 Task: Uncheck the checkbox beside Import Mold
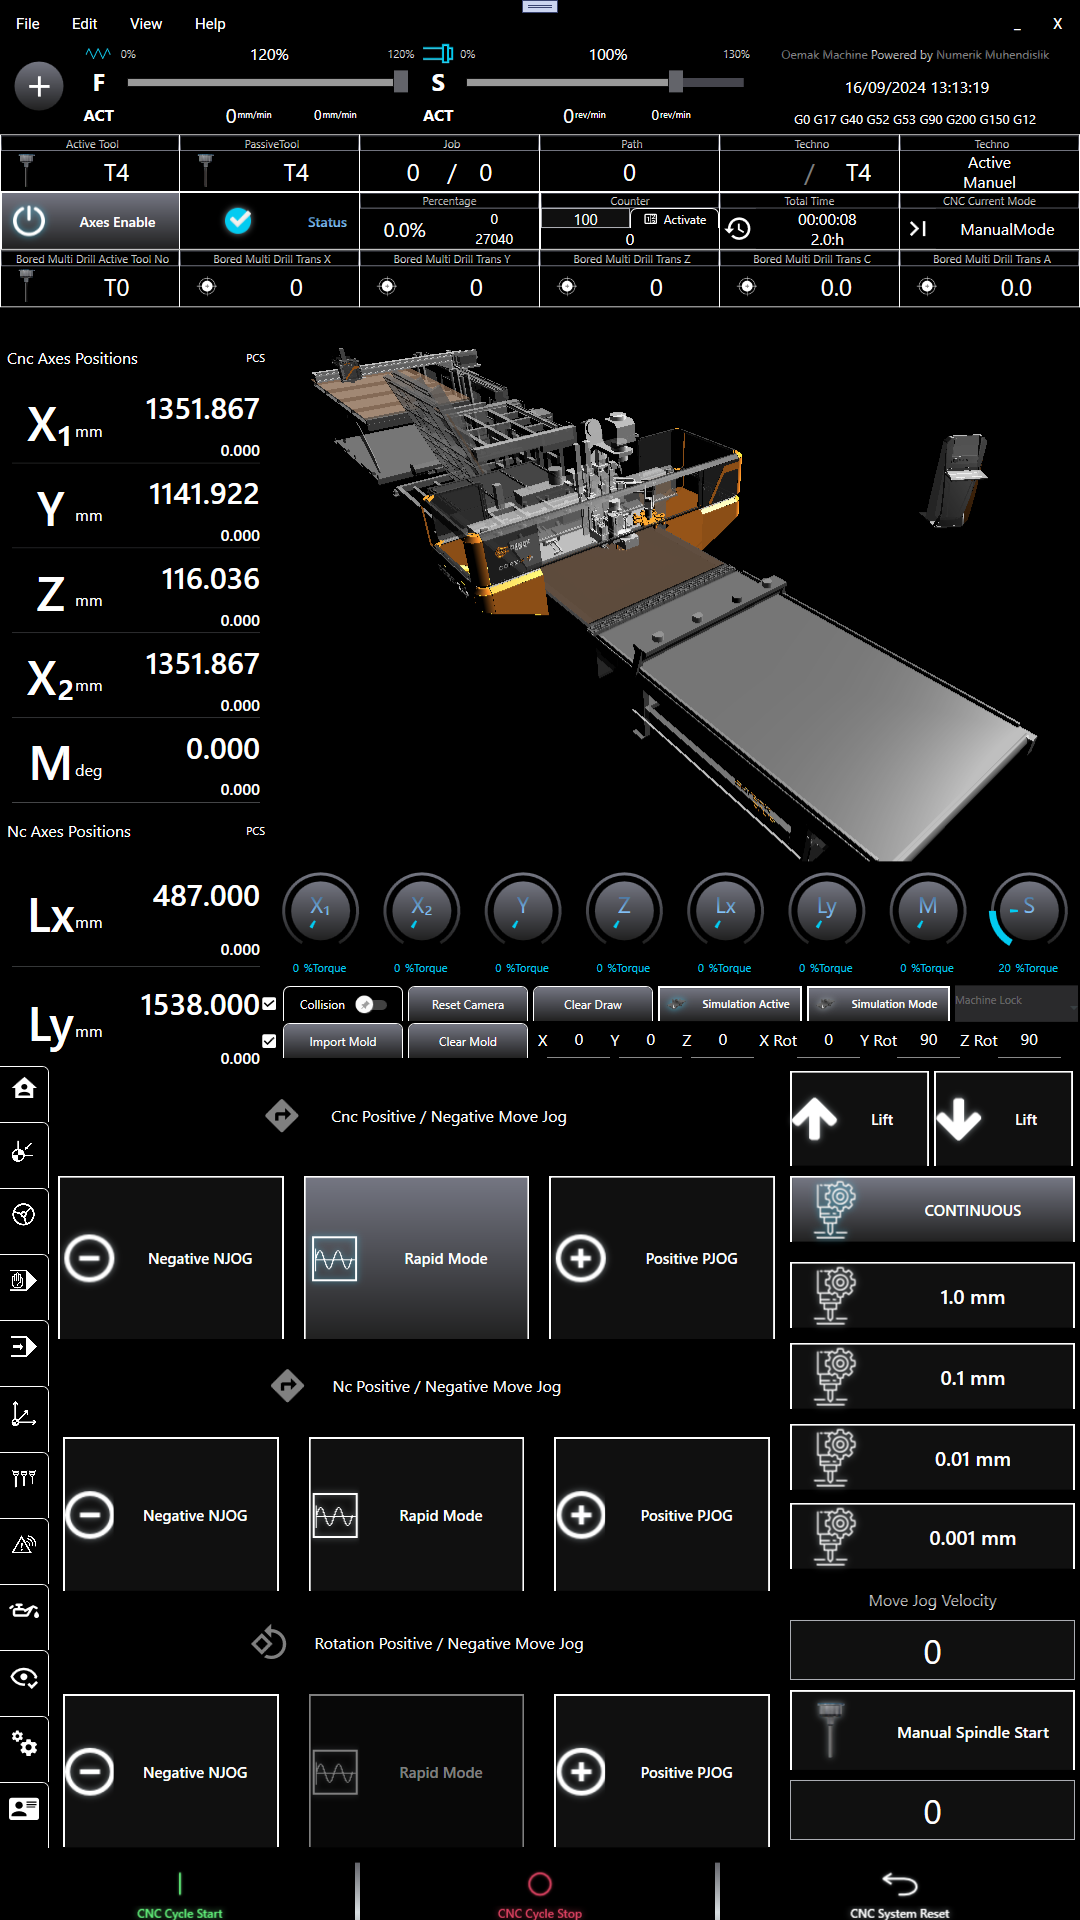pyautogui.click(x=269, y=1041)
